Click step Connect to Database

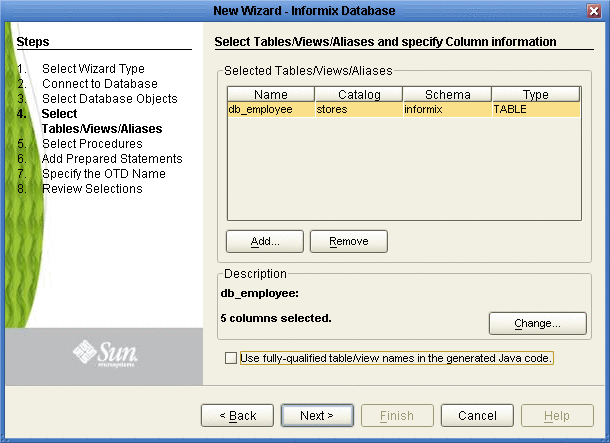[x=100, y=84]
